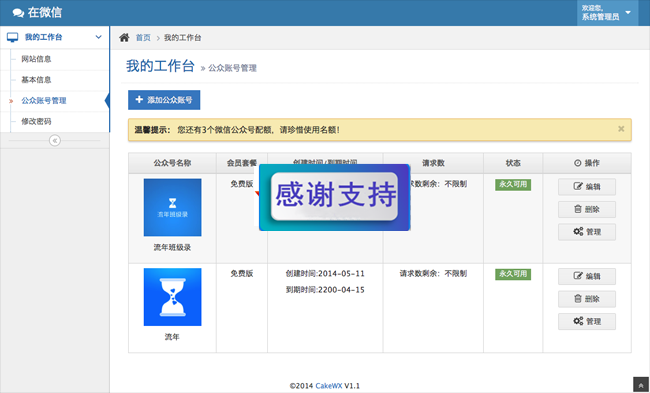Click the 在微信 chat bubble logo icon

click(18, 13)
